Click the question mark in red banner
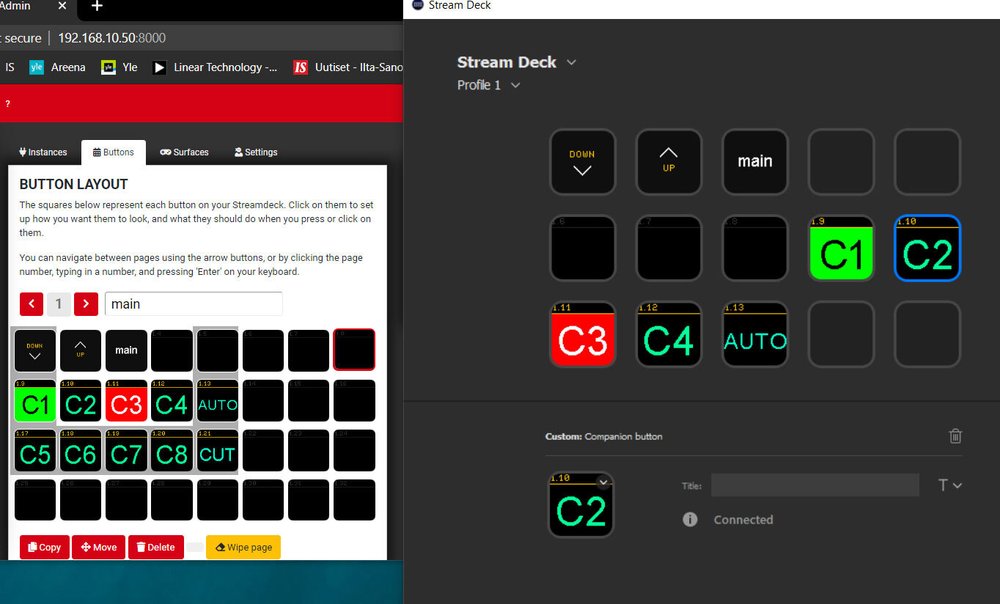 click(x=8, y=103)
